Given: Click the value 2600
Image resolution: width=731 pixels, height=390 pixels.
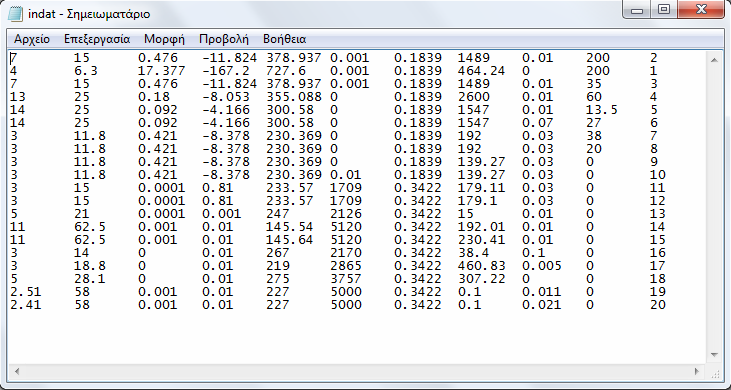Looking at the screenshot, I should (x=474, y=97).
